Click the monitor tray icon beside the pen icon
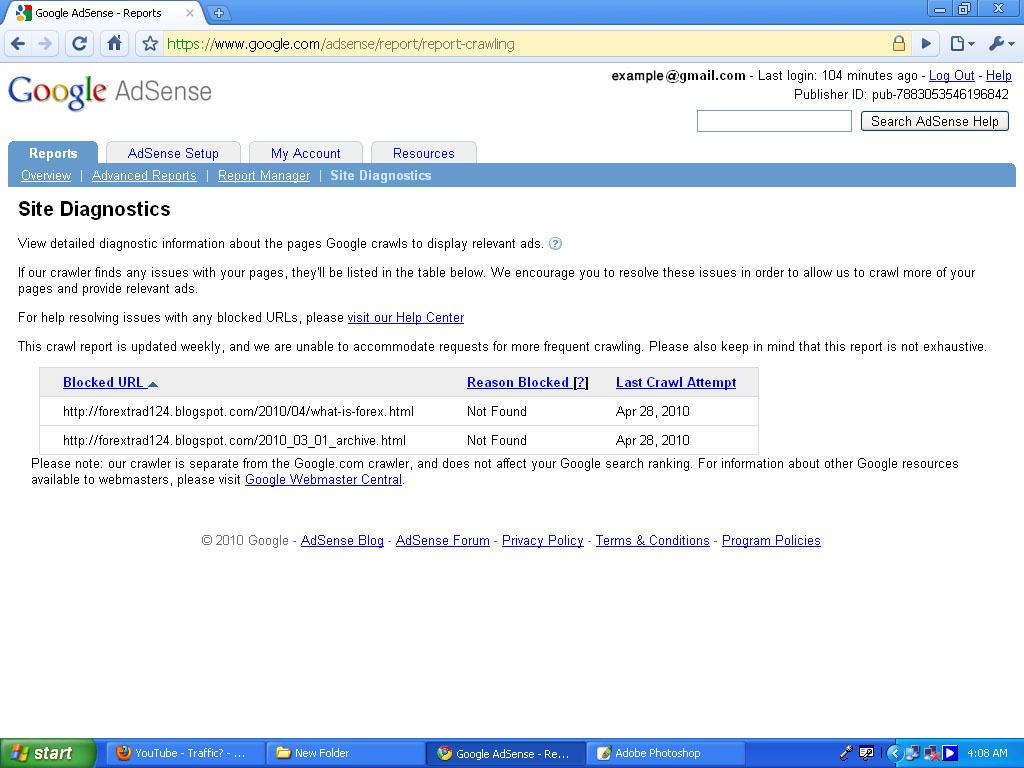The image size is (1024, 768). (866, 753)
